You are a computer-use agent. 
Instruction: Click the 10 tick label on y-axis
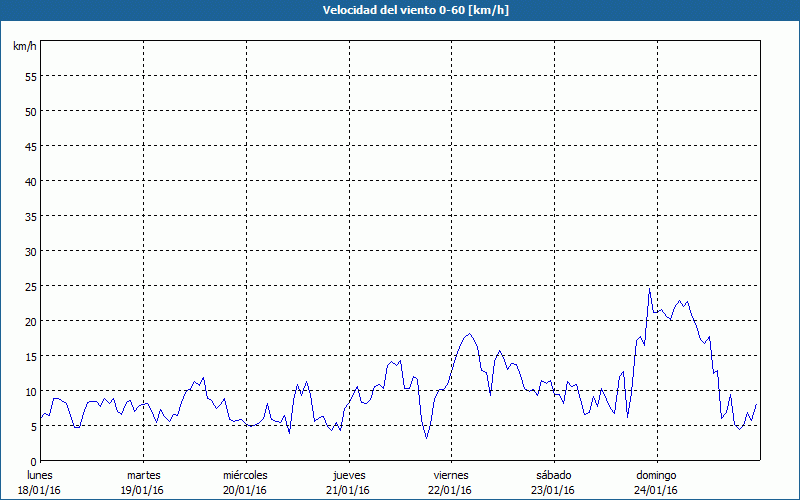31,391
